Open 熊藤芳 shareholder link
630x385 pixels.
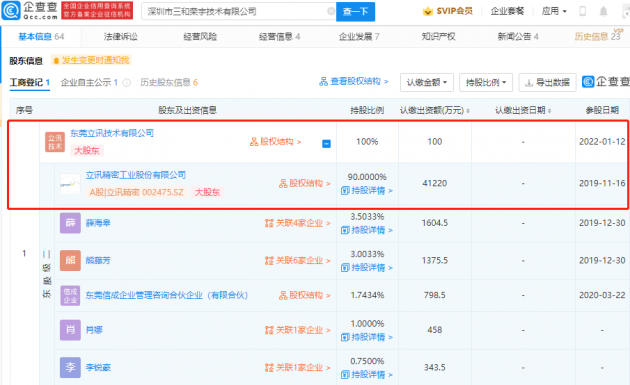tap(98, 260)
